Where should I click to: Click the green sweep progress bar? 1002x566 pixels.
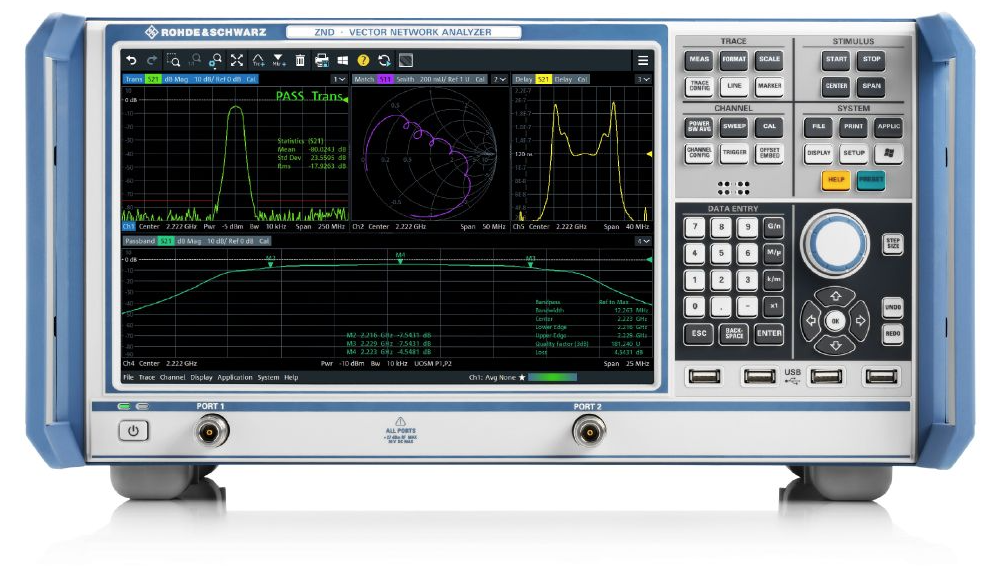point(552,378)
